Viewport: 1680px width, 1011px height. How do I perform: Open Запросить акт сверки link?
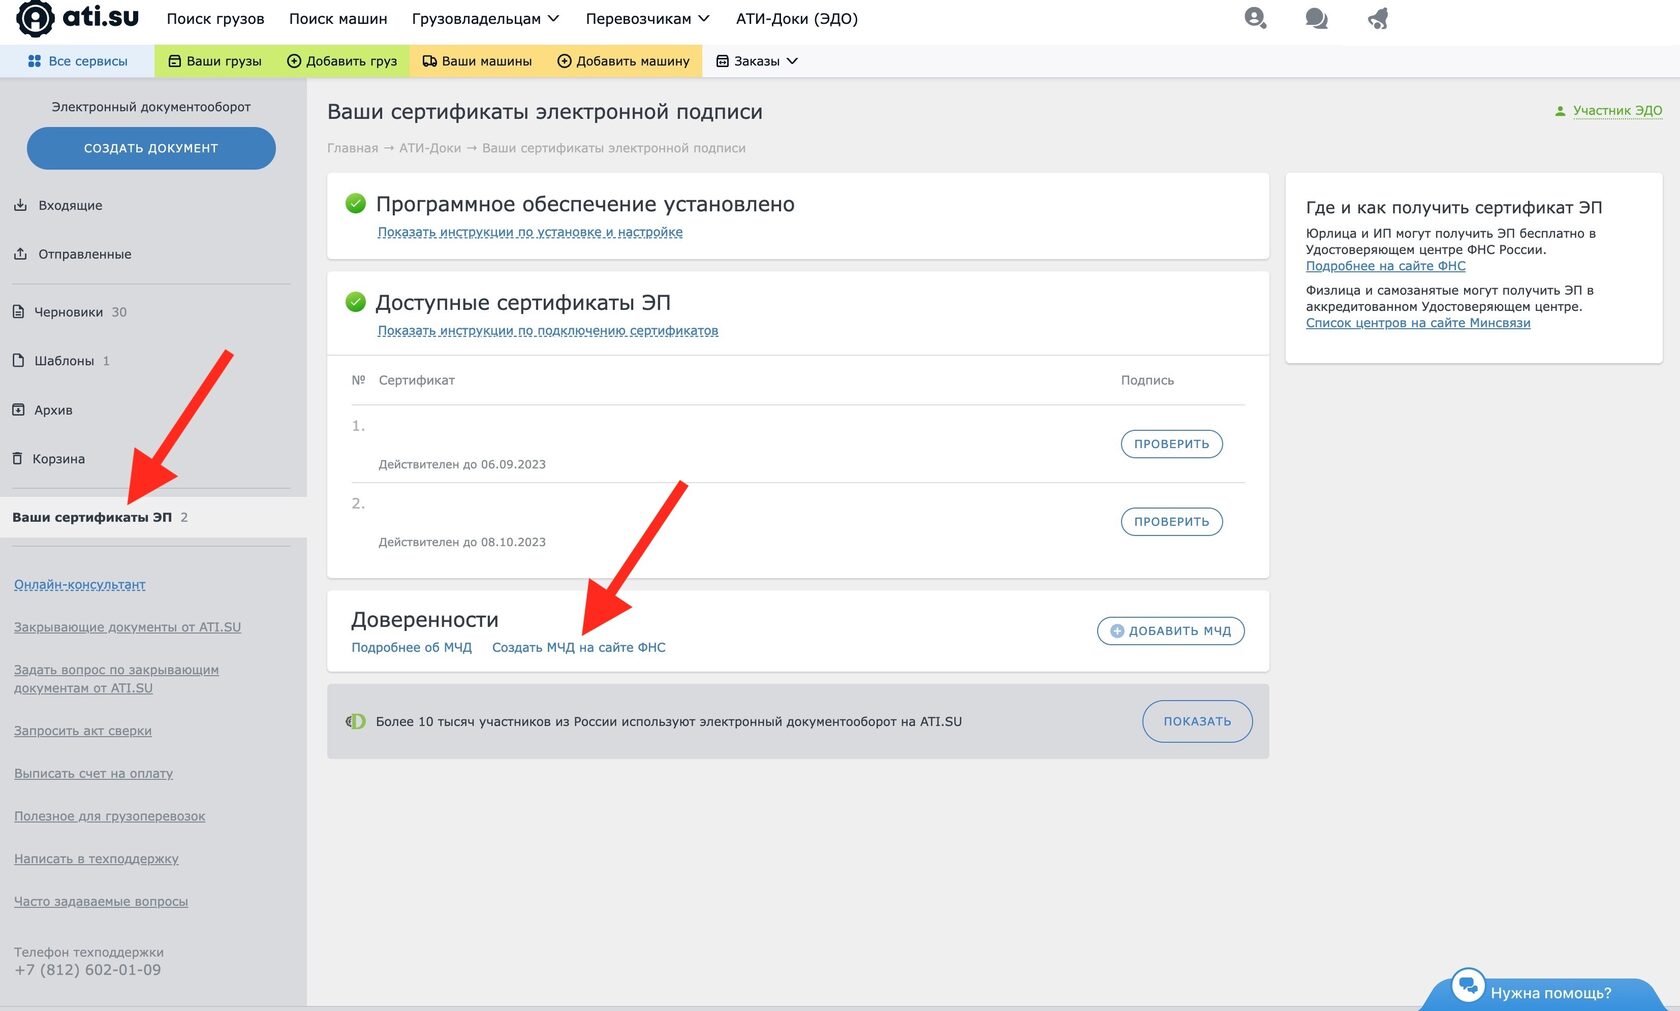pos(83,731)
